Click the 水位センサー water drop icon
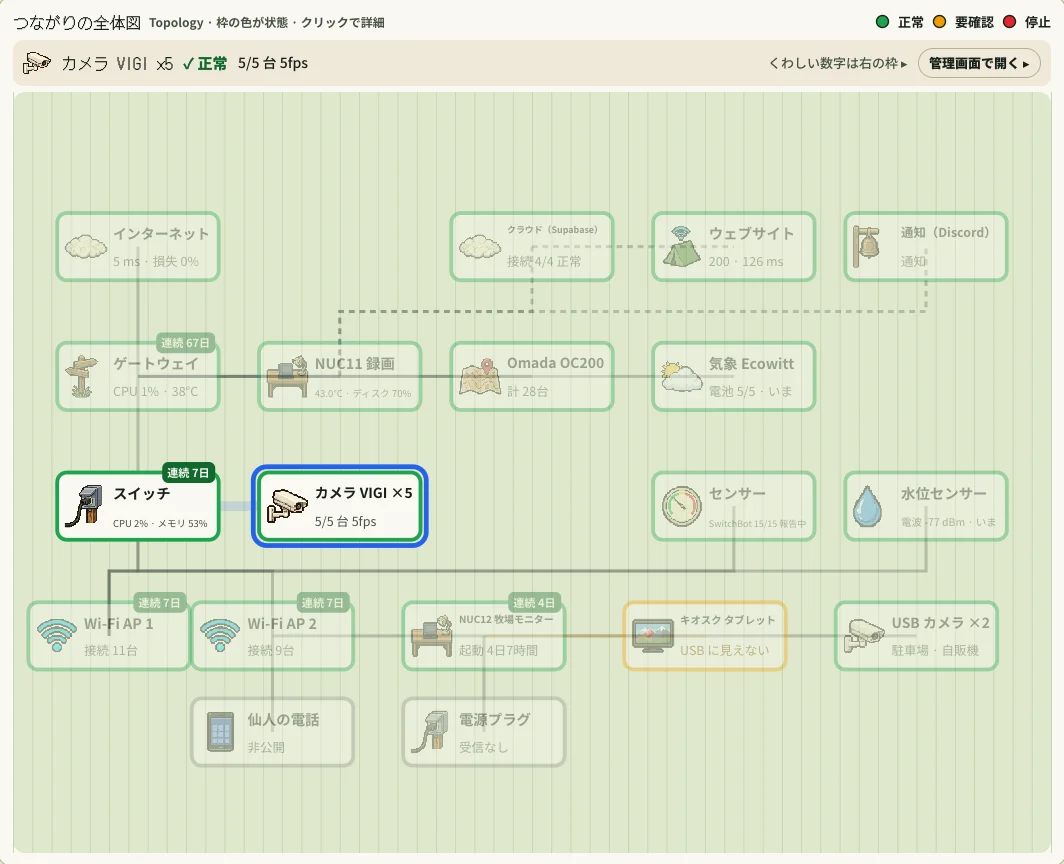 (867, 506)
